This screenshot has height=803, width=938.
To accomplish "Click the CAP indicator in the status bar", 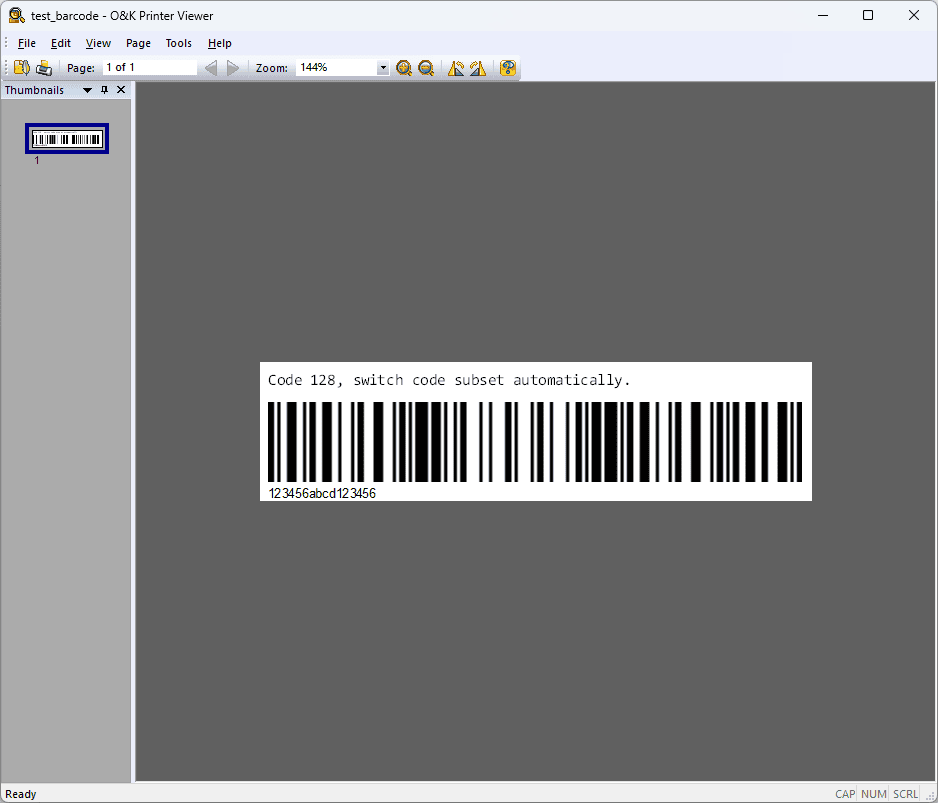I will tap(845, 793).
